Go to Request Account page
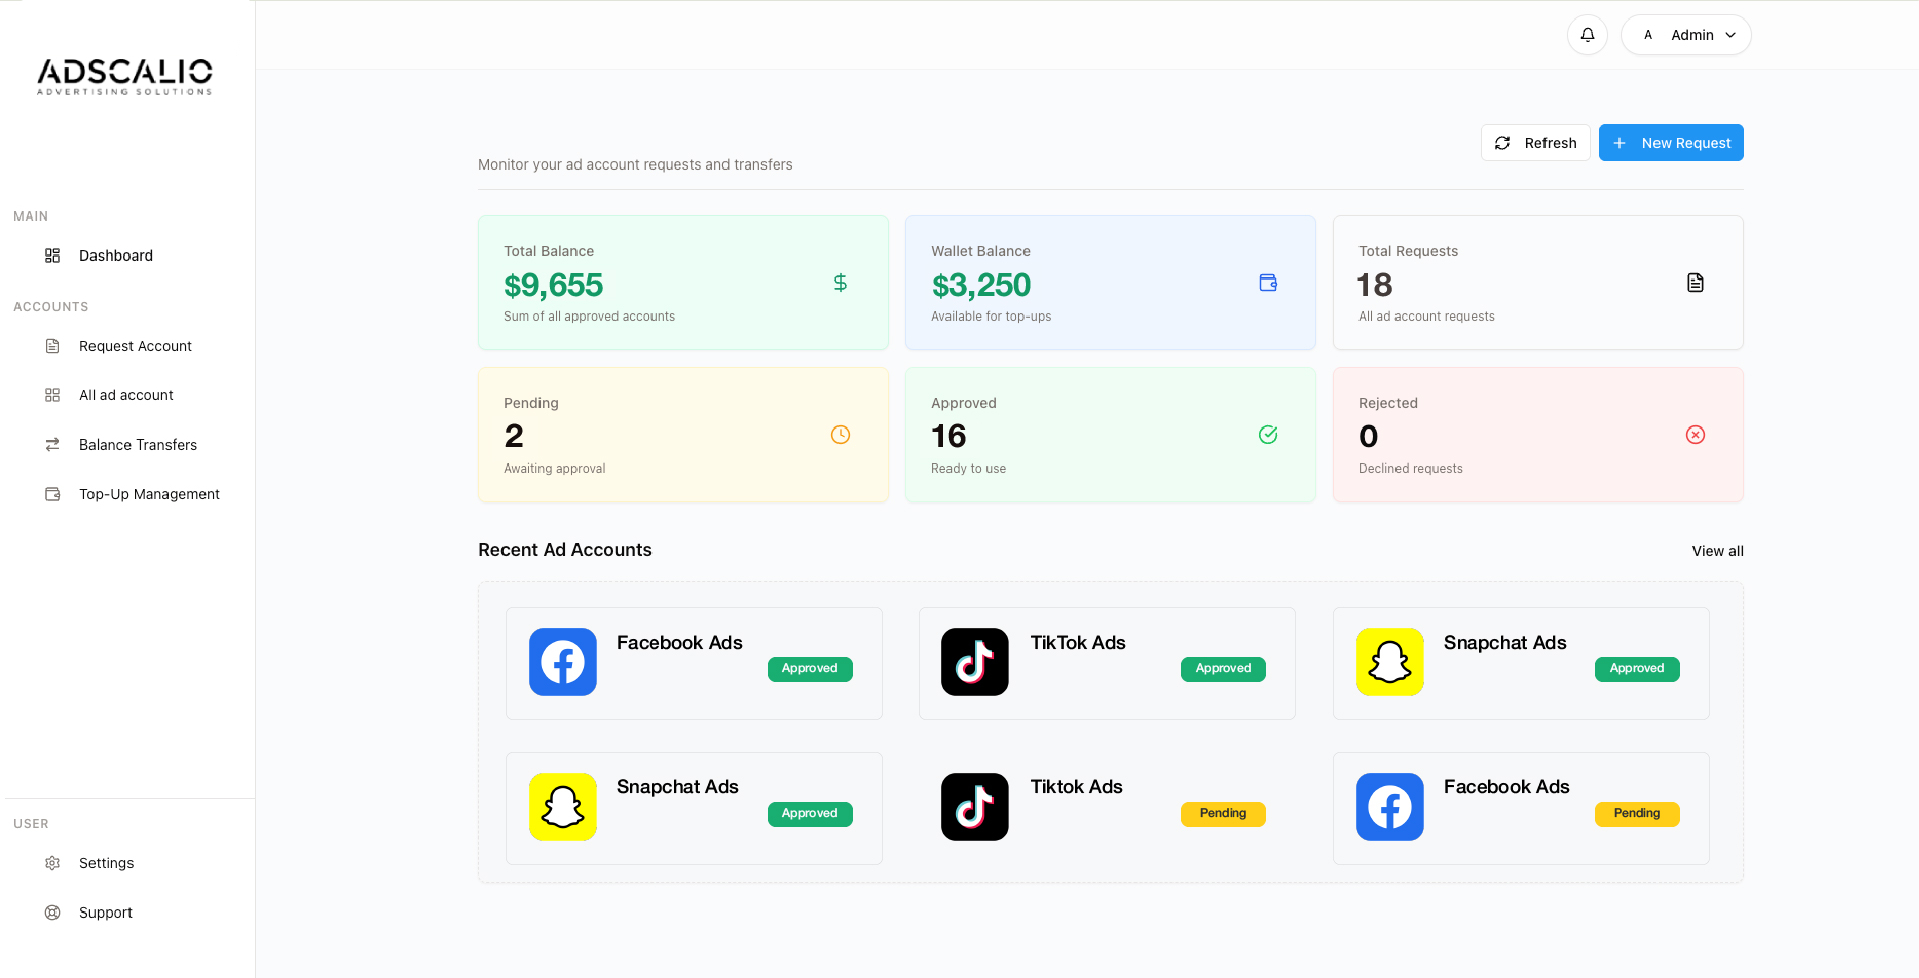Viewport: 1919px width, 978px height. pos(135,346)
